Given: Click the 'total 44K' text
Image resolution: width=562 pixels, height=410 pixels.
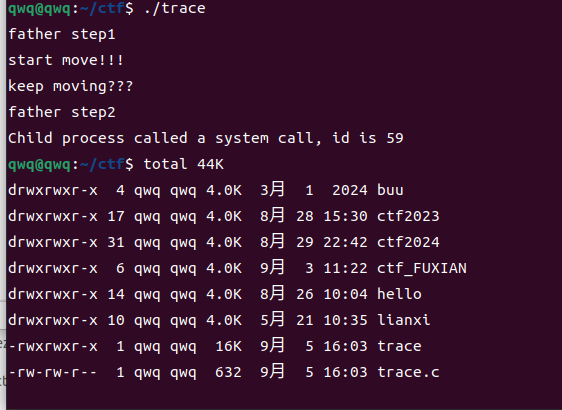Looking at the screenshot, I should [184, 164].
